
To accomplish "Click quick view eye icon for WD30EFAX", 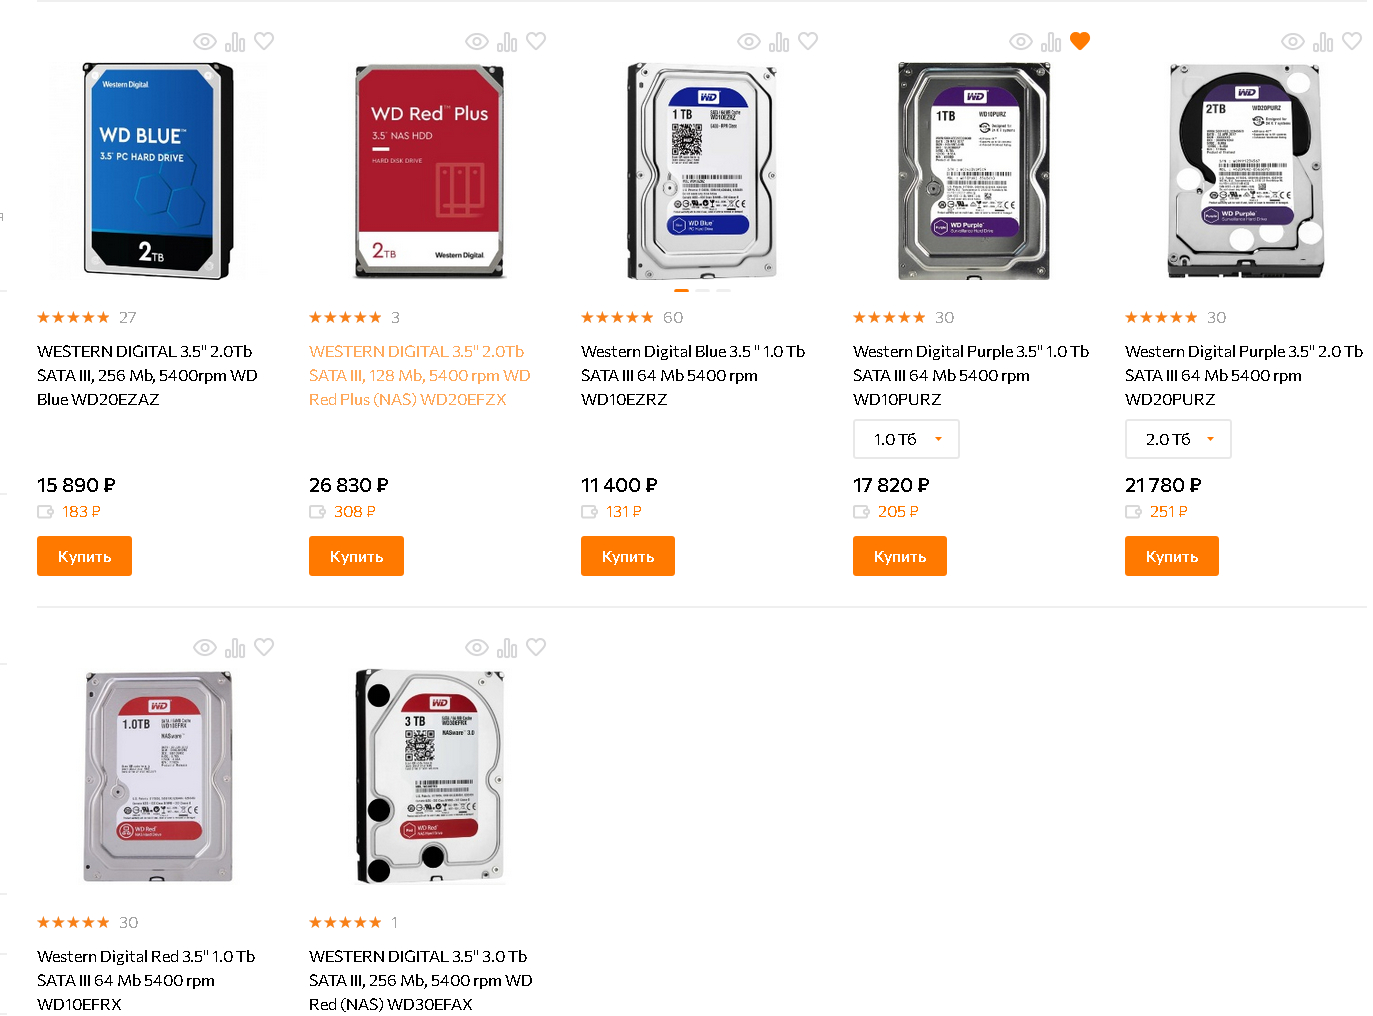I will [477, 648].
